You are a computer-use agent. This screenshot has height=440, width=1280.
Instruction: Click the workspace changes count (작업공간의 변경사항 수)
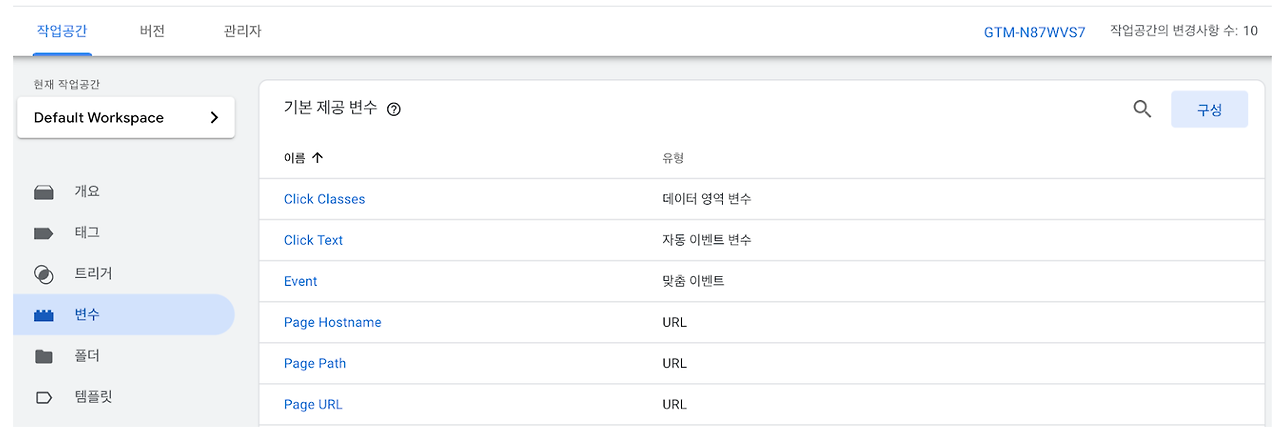1183,31
